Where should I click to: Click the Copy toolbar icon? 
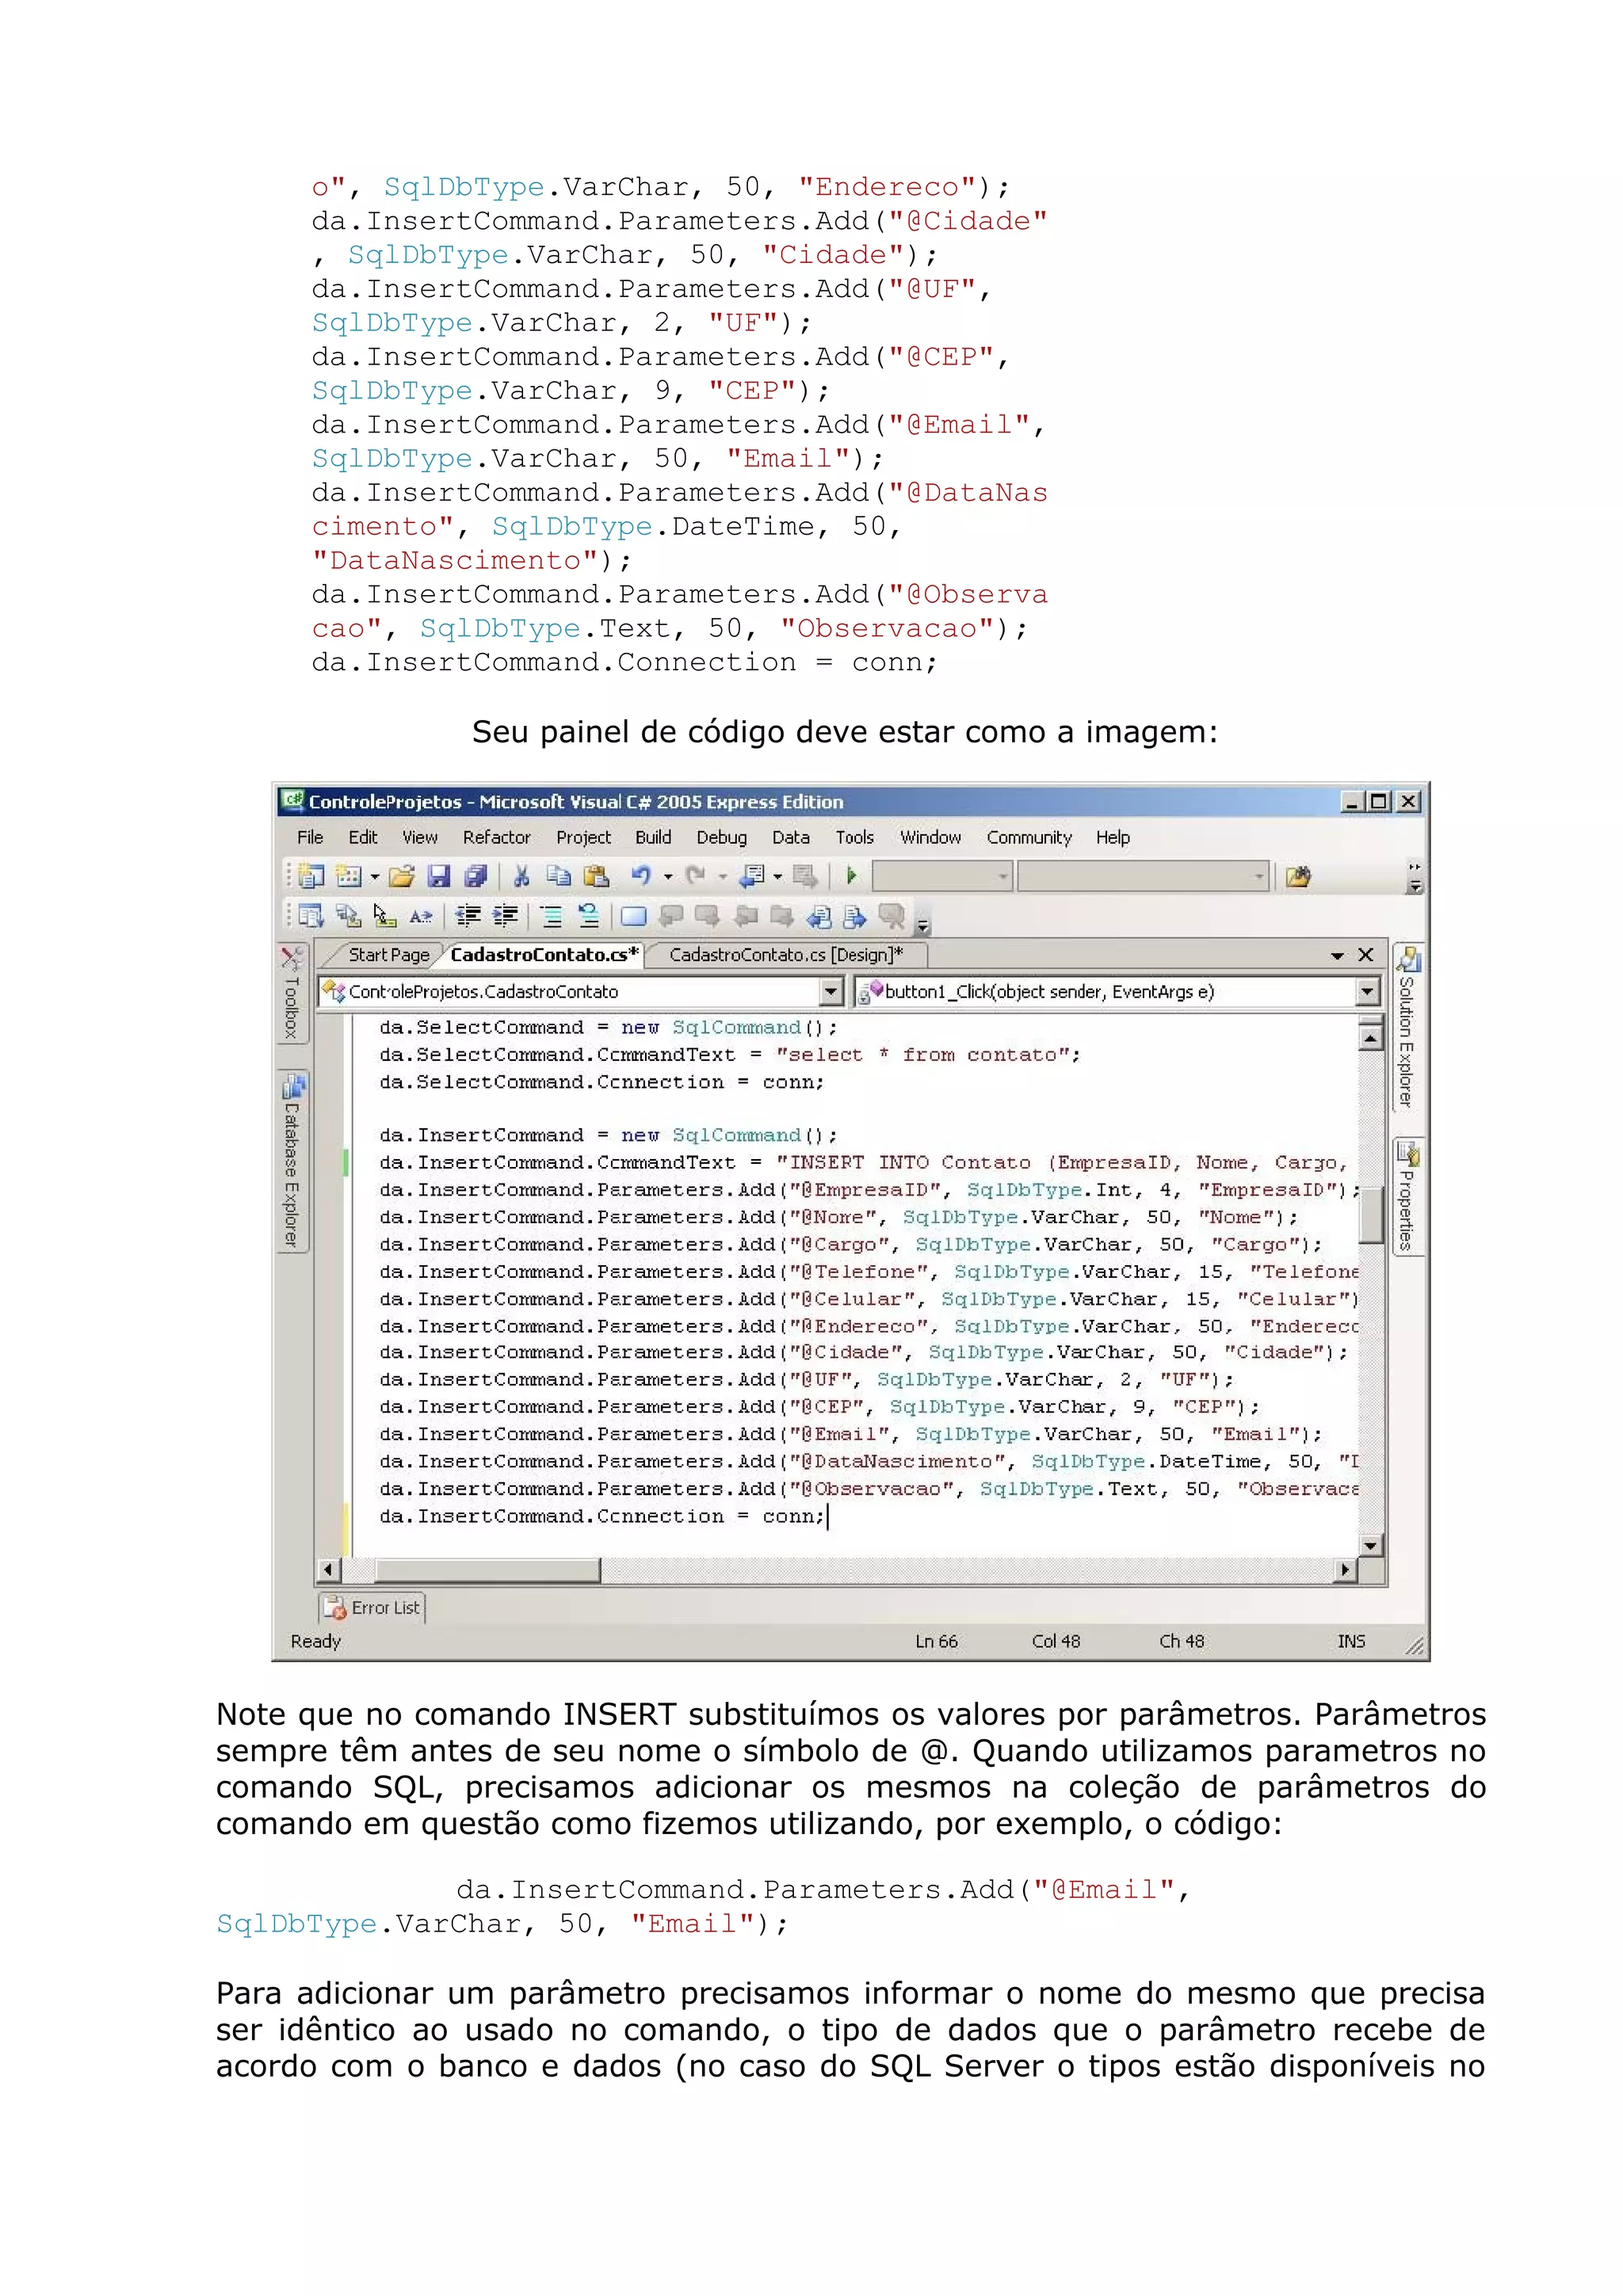[558, 877]
